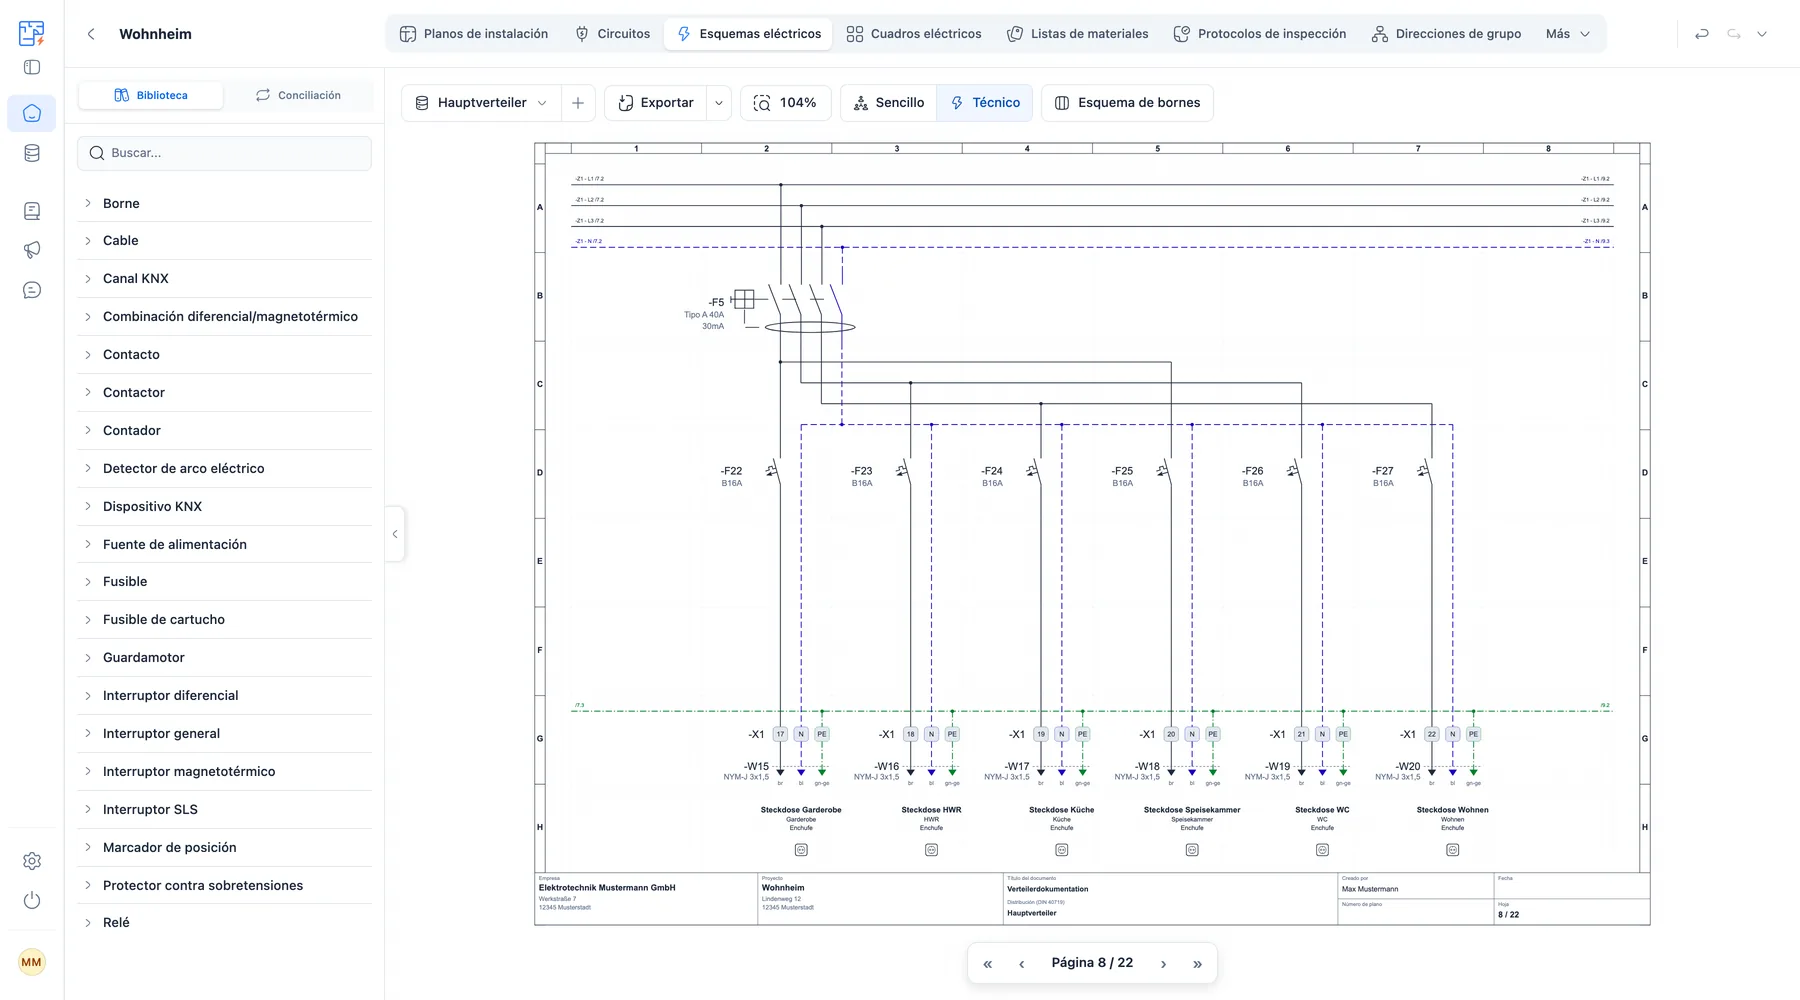
Task: Open history dropdown chevron next to redo
Action: [x=1762, y=34]
